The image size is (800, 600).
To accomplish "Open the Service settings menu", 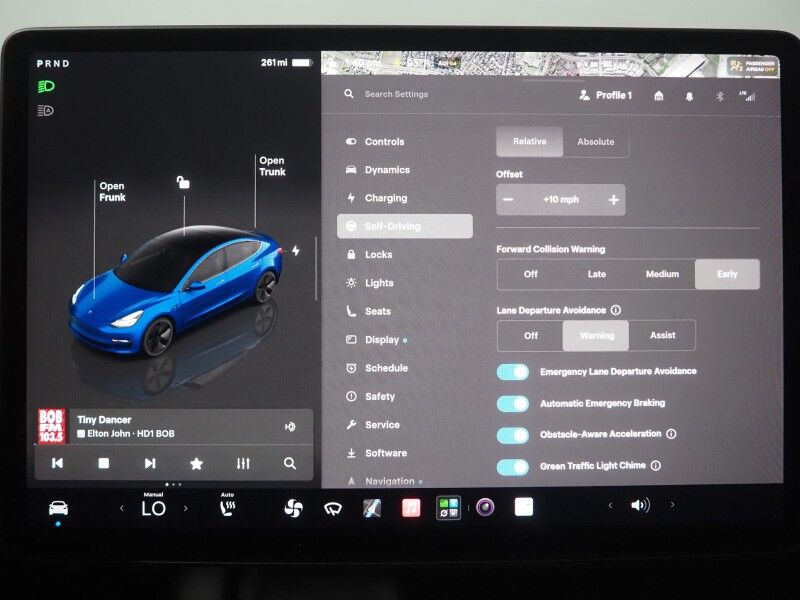I will 373,424.
